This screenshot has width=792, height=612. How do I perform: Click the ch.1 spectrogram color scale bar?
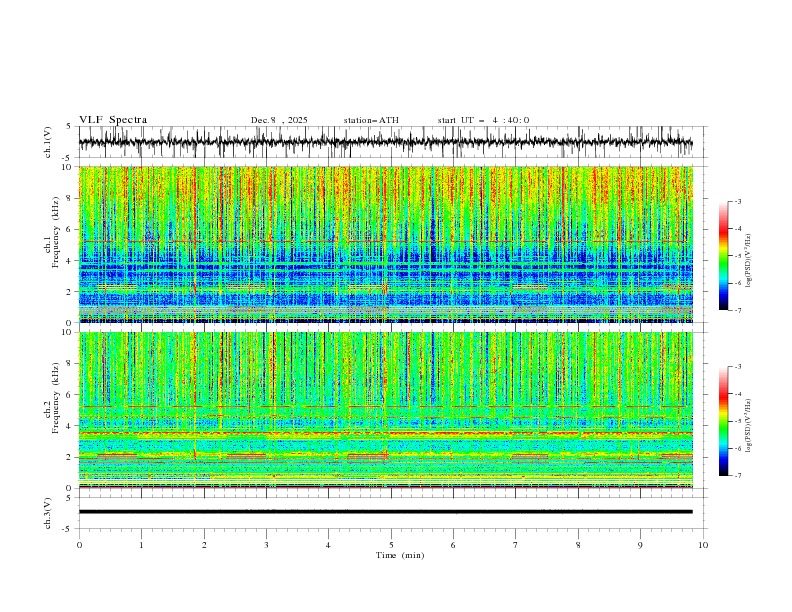pyautogui.click(x=723, y=256)
